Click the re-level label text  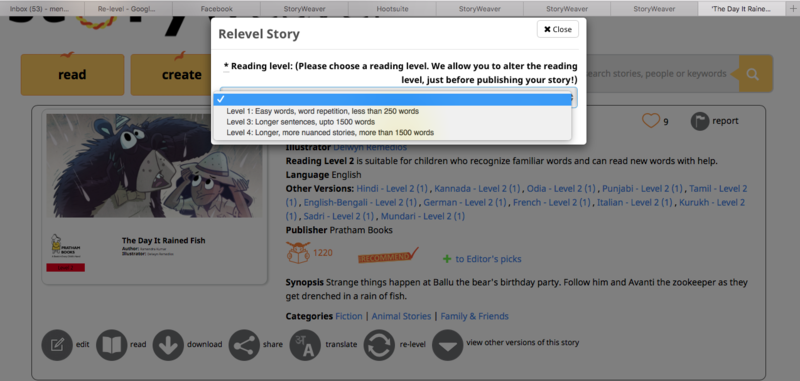pos(412,344)
